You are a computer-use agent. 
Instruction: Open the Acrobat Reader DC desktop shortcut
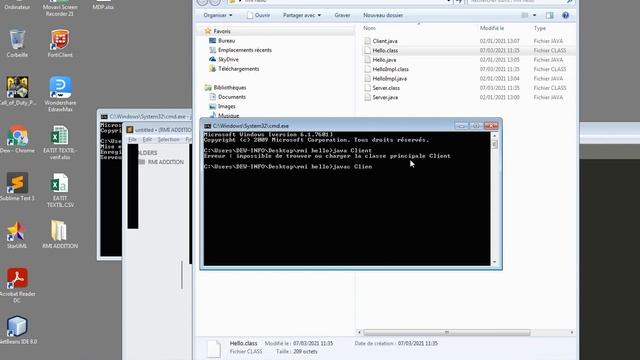click(17, 285)
